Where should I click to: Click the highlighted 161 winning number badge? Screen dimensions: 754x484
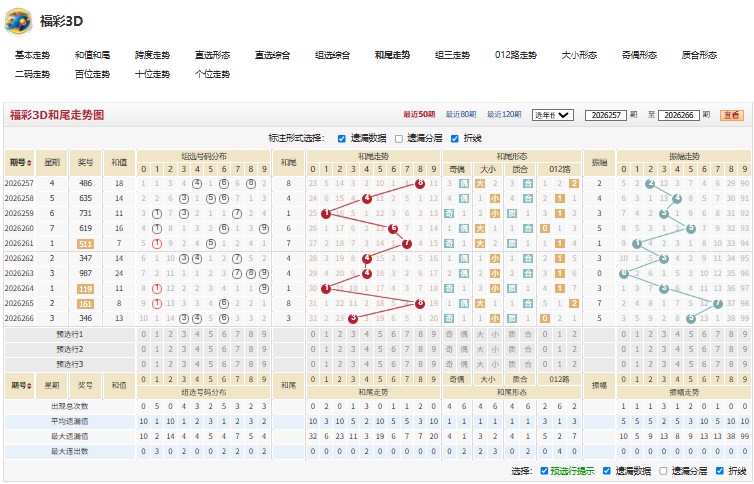pyautogui.click(x=85, y=304)
